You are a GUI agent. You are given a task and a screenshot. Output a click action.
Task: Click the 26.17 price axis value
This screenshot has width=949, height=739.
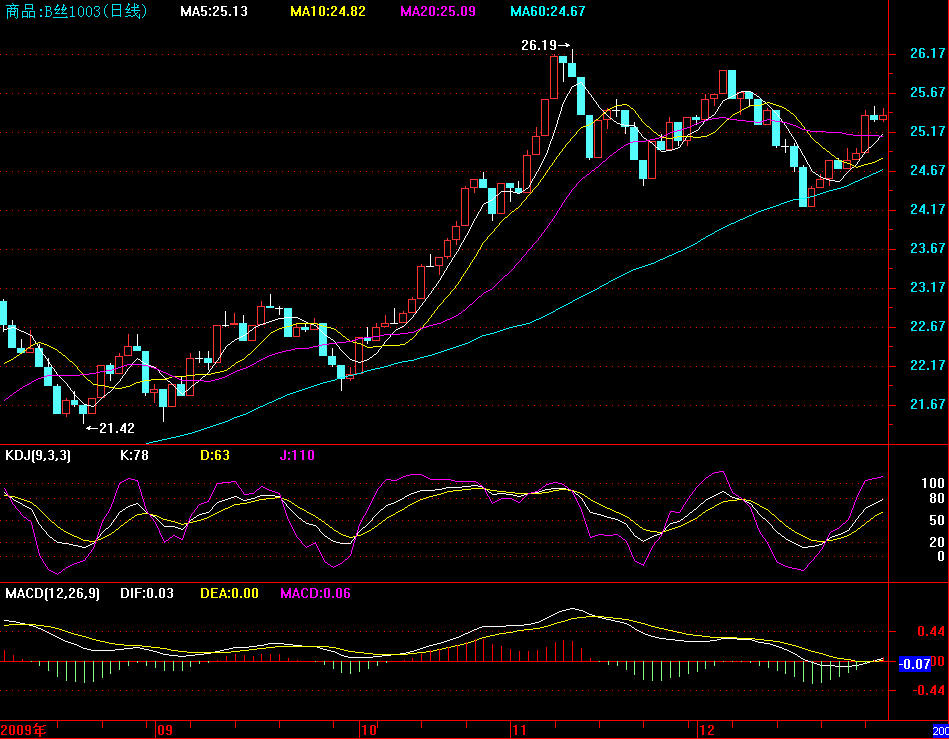[927, 54]
